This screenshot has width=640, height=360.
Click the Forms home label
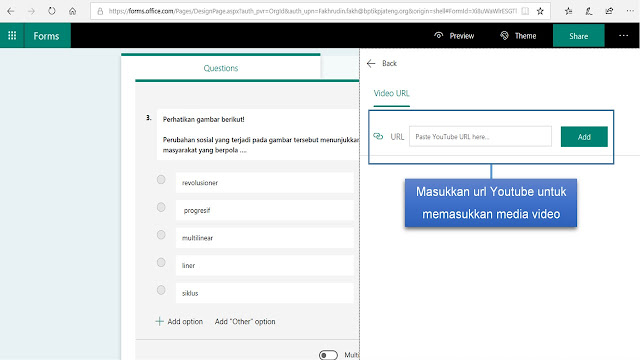pos(47,36)
